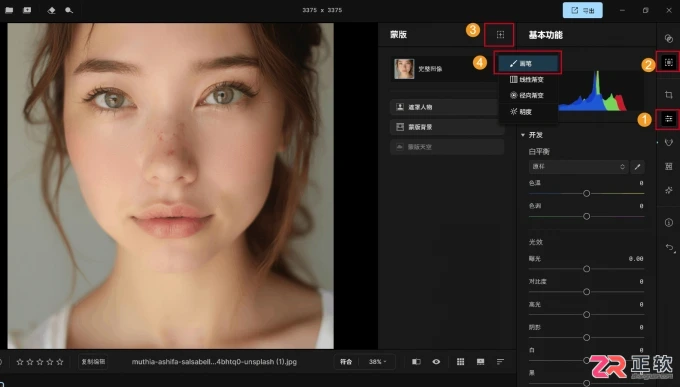
Task: Select the full image mask thumbnail
Action: point(404,69)
